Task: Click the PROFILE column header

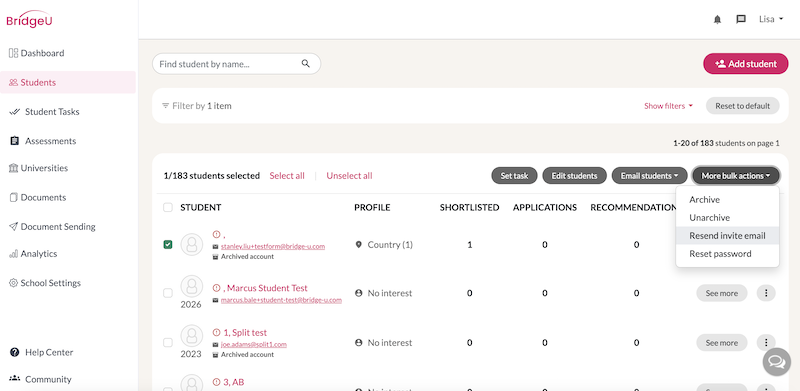Action: point(372,207)
